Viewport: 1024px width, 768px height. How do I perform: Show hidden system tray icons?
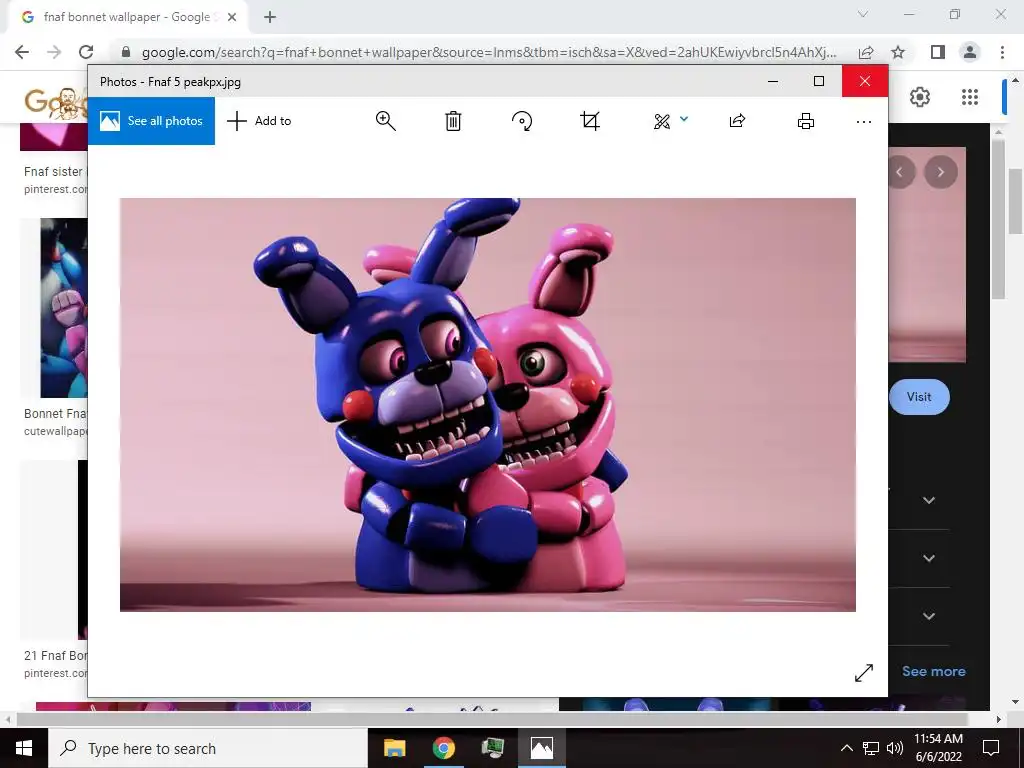point(846,748)
